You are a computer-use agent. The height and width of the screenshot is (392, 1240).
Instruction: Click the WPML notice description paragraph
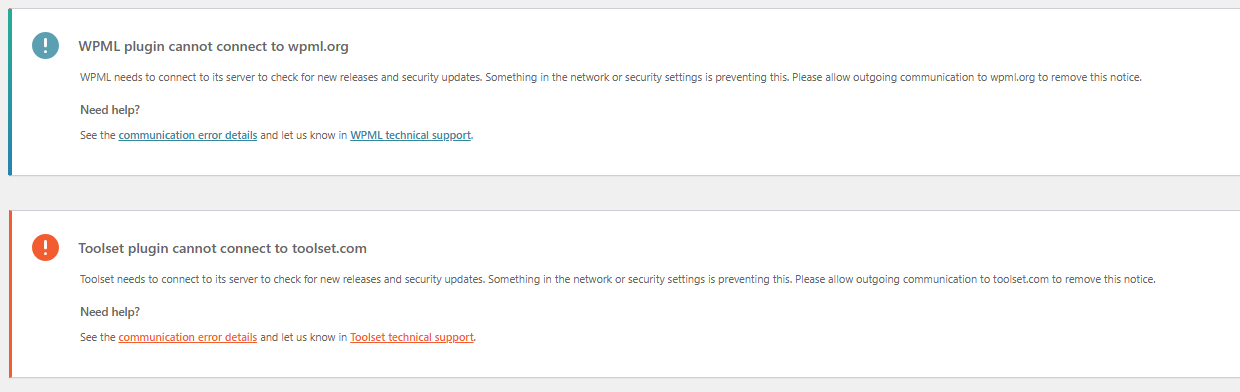[x=610, y=78]
